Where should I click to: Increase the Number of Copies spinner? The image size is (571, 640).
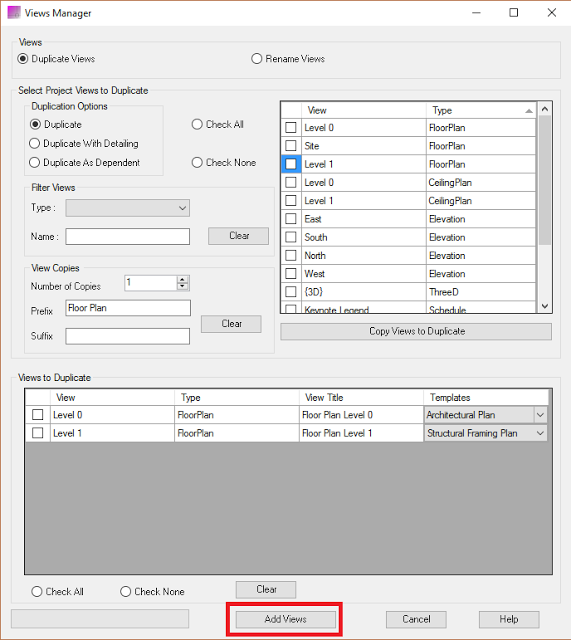(182, 279)
